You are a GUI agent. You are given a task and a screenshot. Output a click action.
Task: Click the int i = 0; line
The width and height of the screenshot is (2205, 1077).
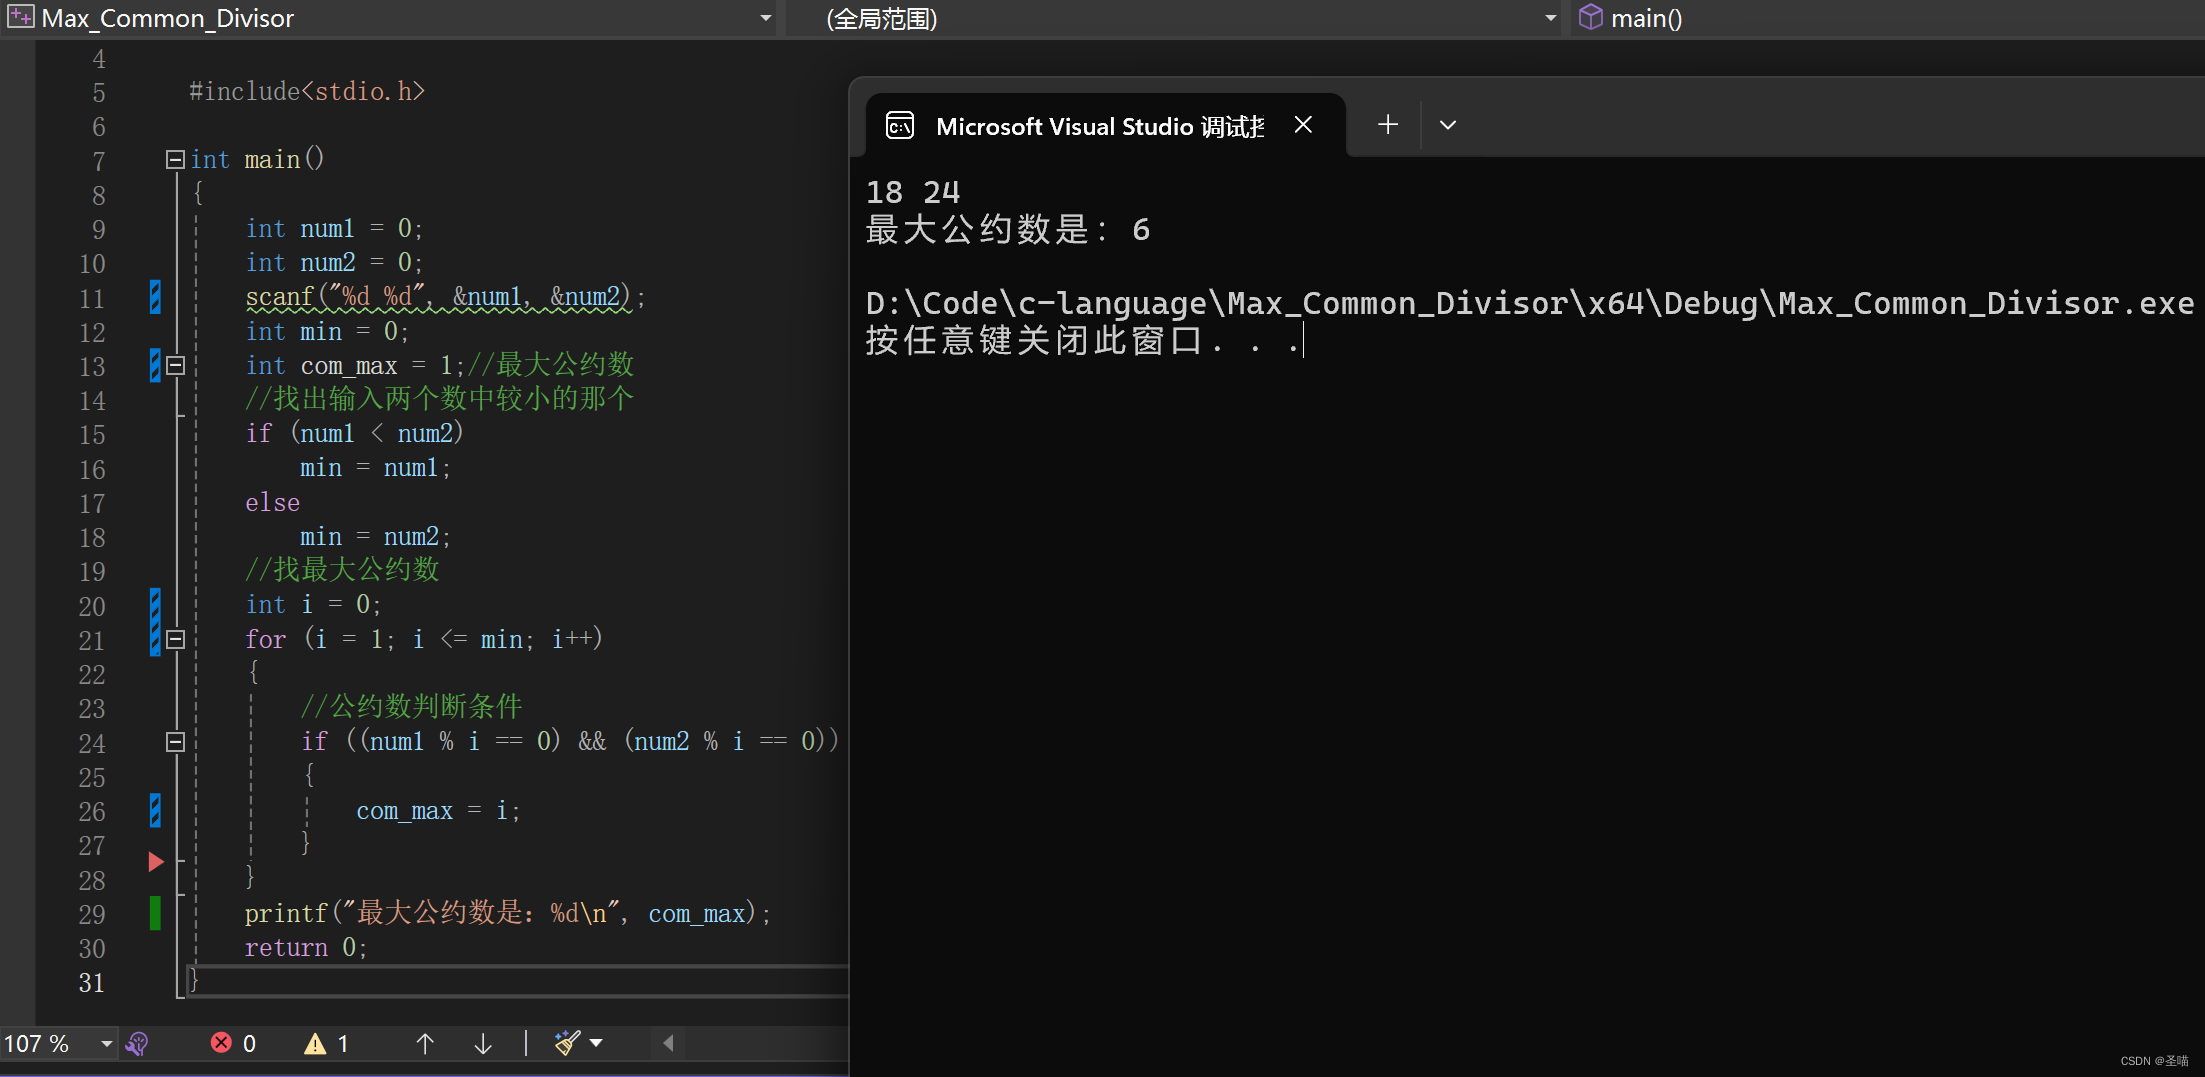[313, 605]
